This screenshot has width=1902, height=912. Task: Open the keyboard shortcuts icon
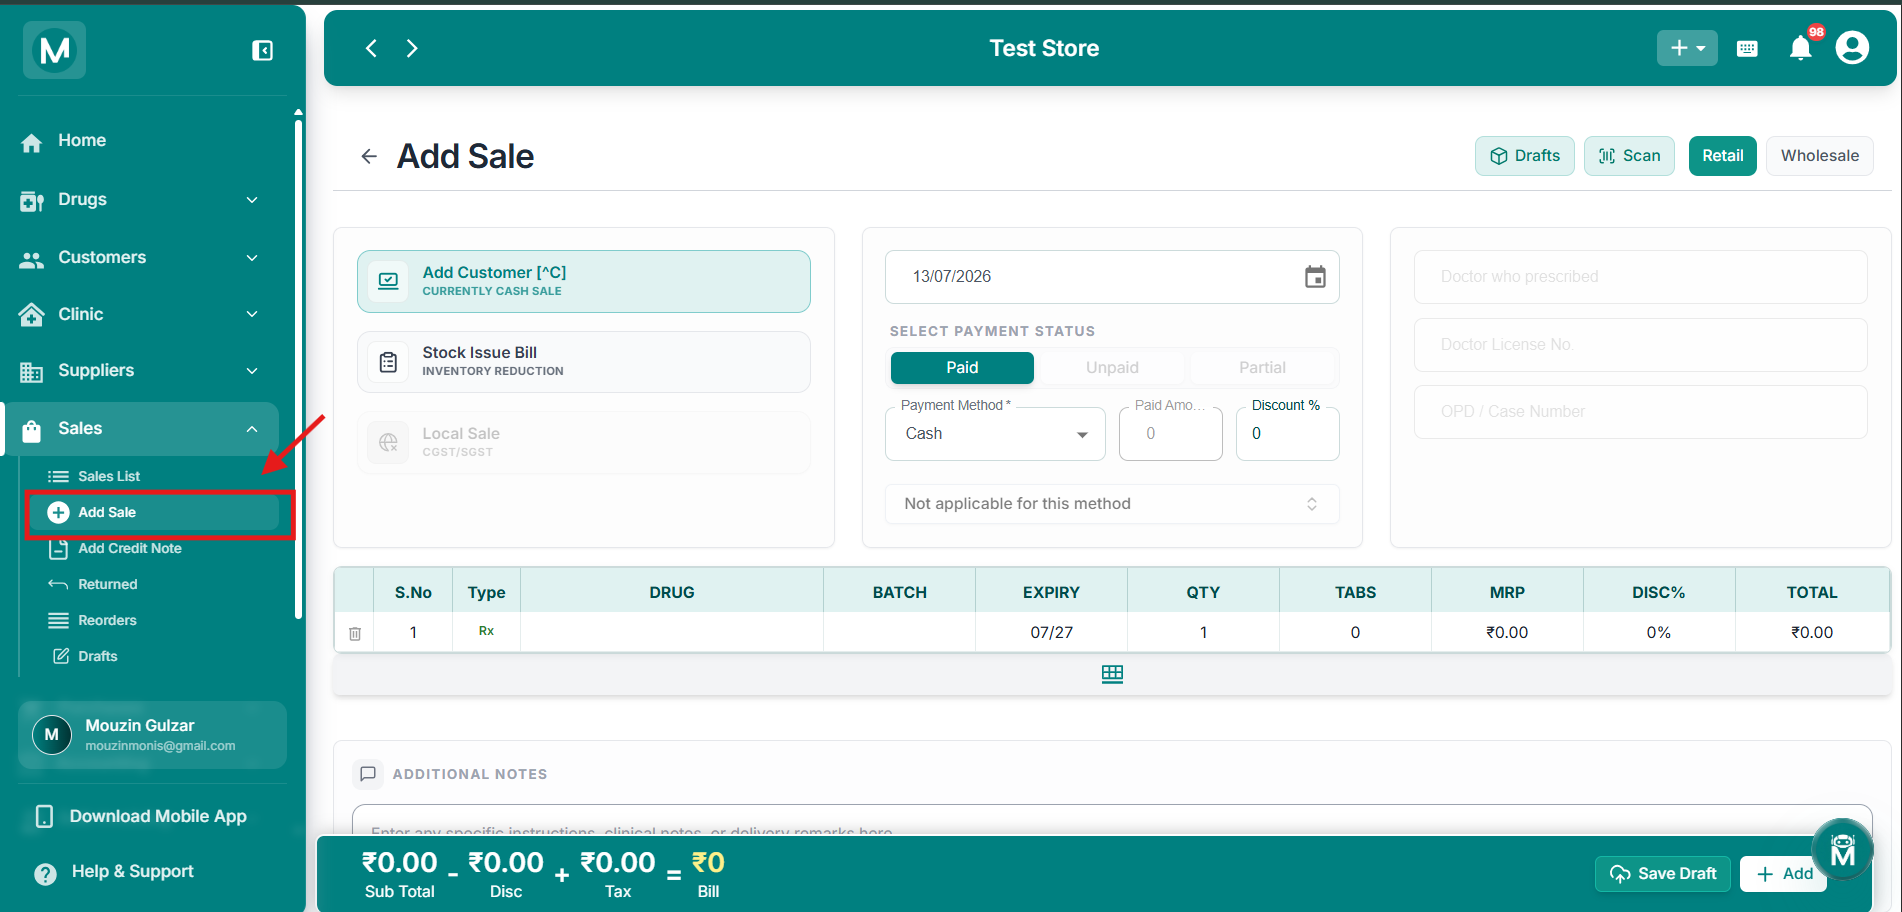(x=1747, y=49)
